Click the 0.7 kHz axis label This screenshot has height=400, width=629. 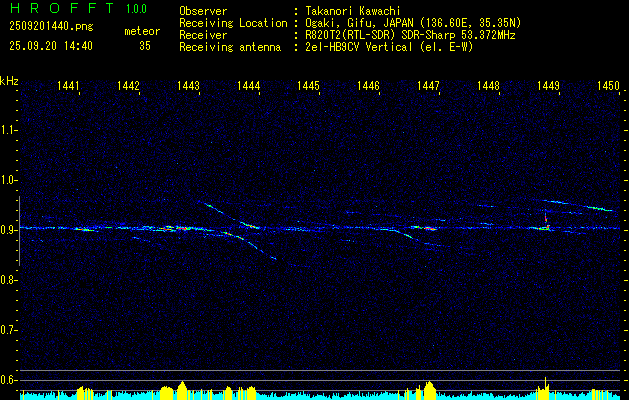(x=8, y=330)
